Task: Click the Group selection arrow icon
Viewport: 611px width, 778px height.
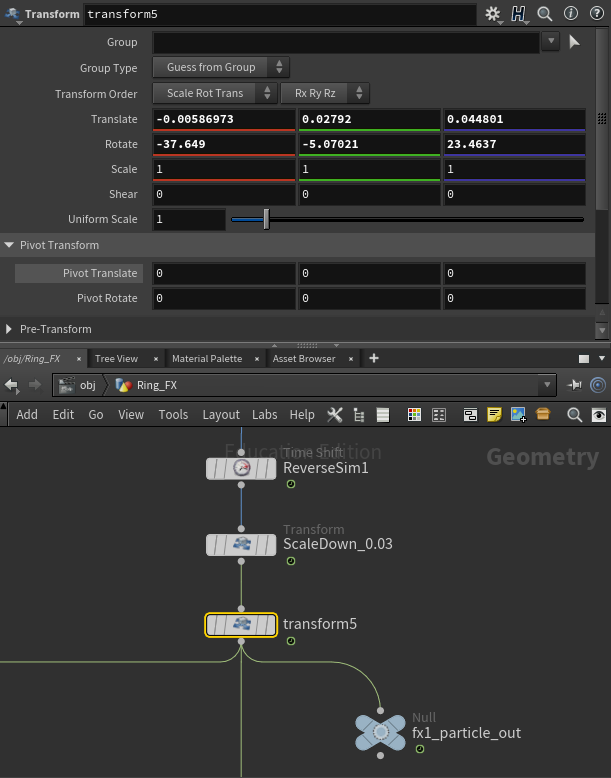Action: tap(574, 42)
